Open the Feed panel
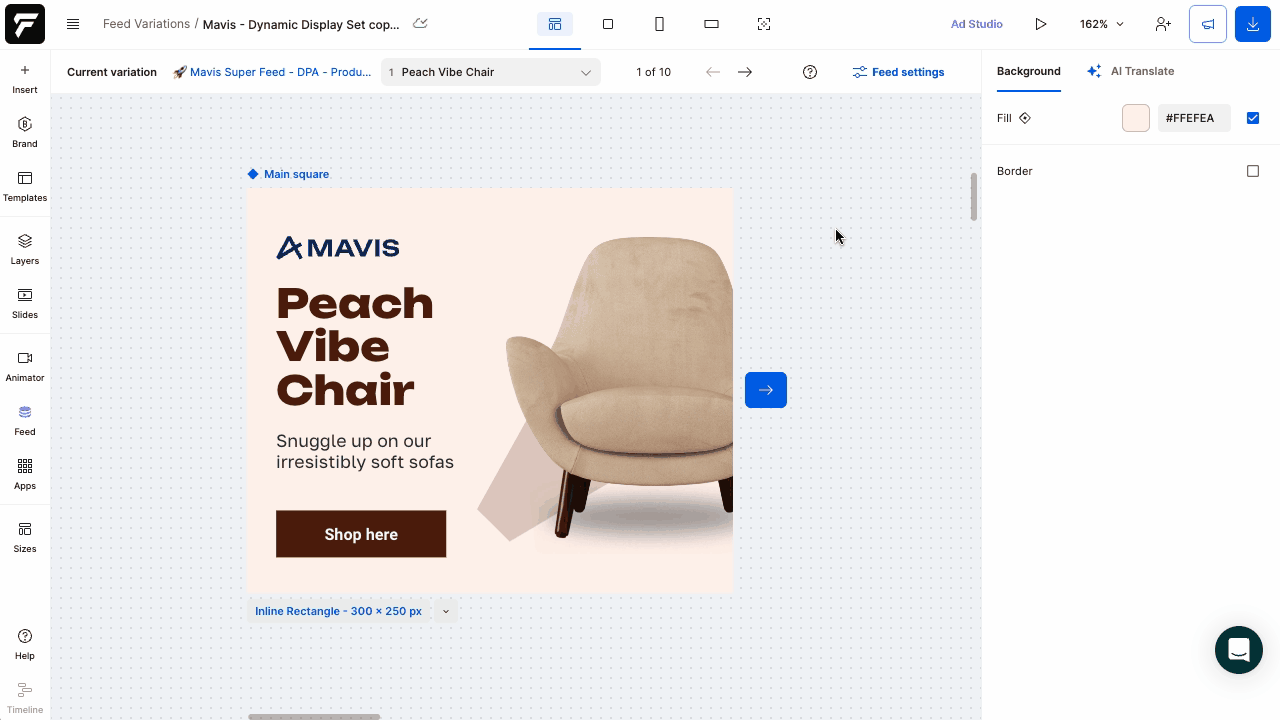The height and width of the screenshot is (720, 1280). [25, 420]
